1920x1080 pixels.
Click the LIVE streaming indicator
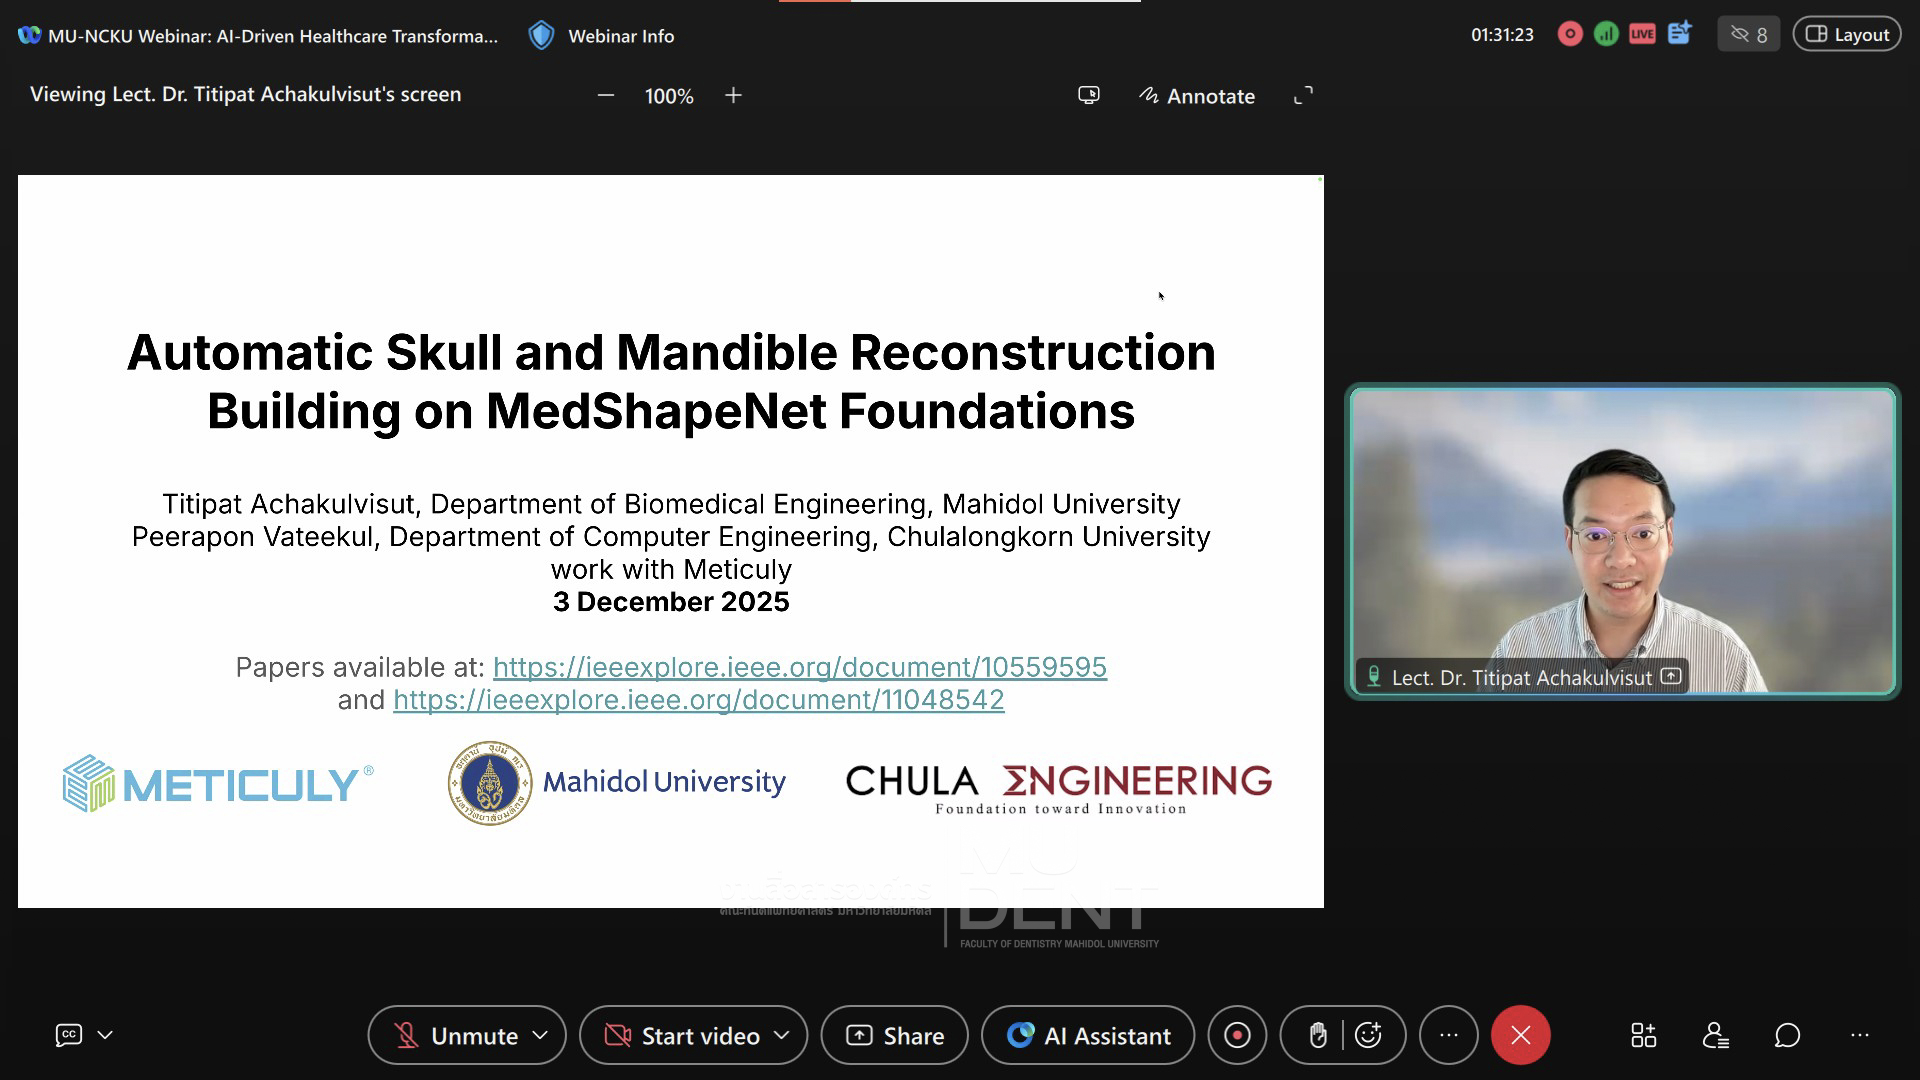pyautogui.click(x=1642, y=35)
